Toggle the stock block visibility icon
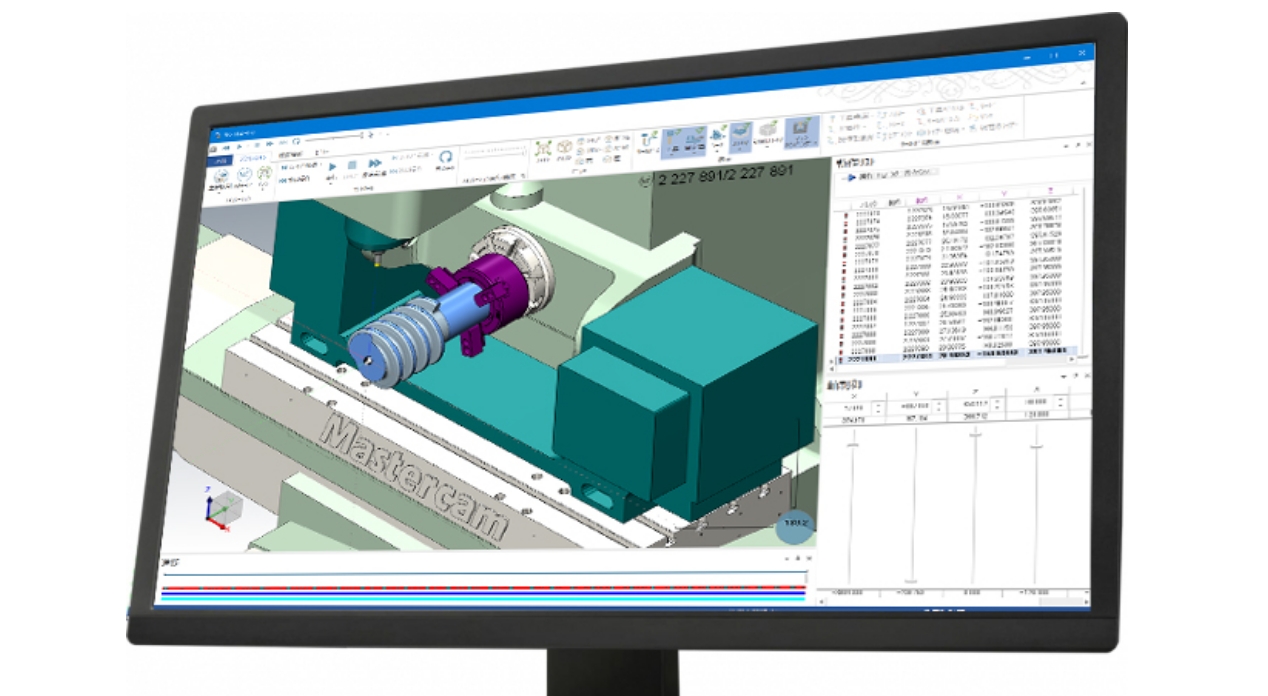Screen dimensions: 1268x696 (x=769, y=131)
